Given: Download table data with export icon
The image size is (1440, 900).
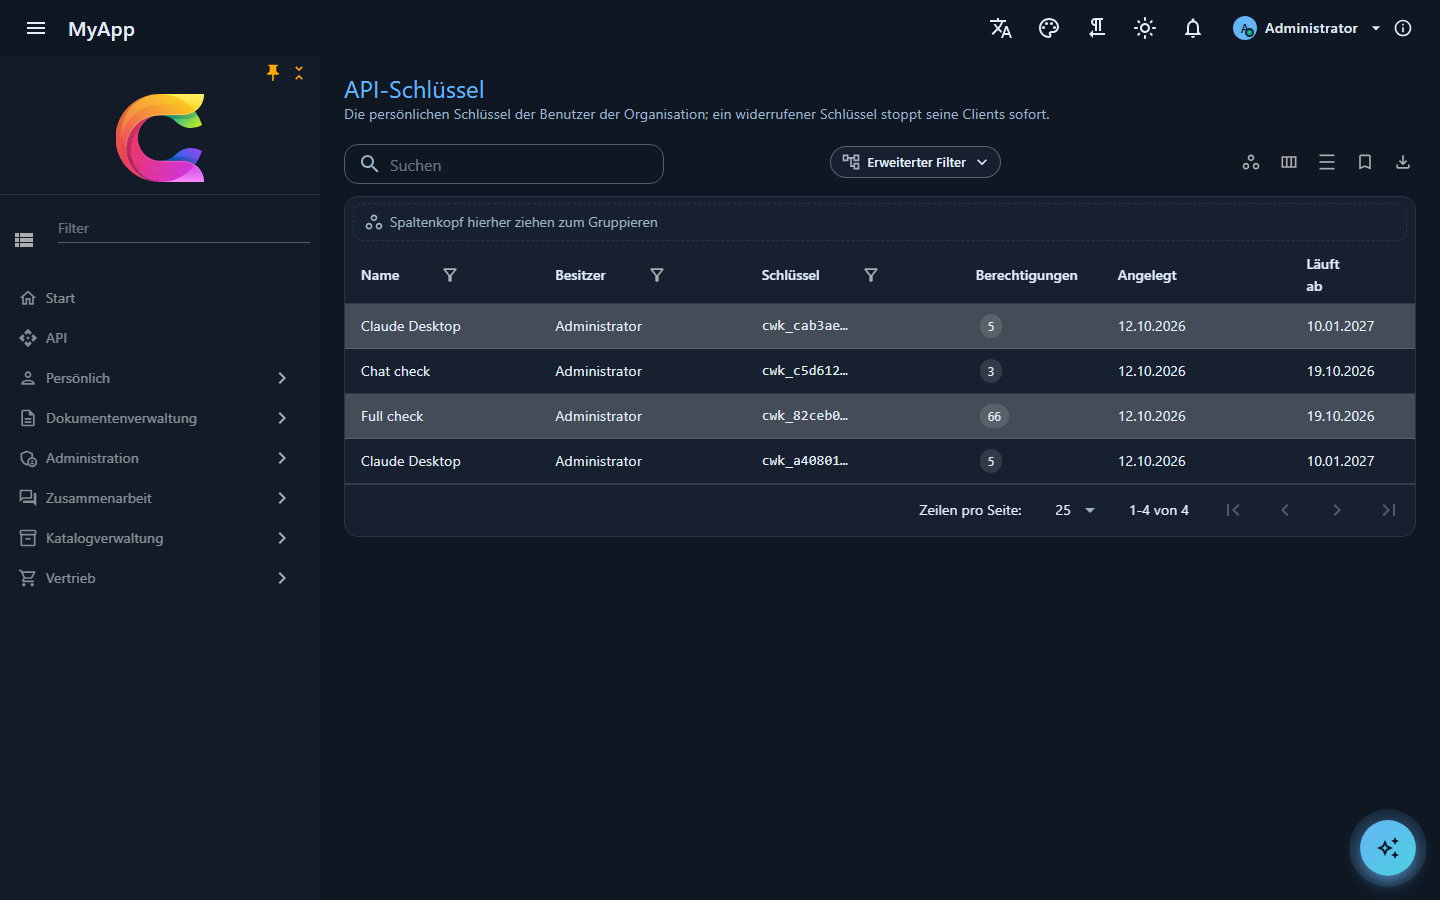Looking at the screenshot, I should tap(1403, 162).
